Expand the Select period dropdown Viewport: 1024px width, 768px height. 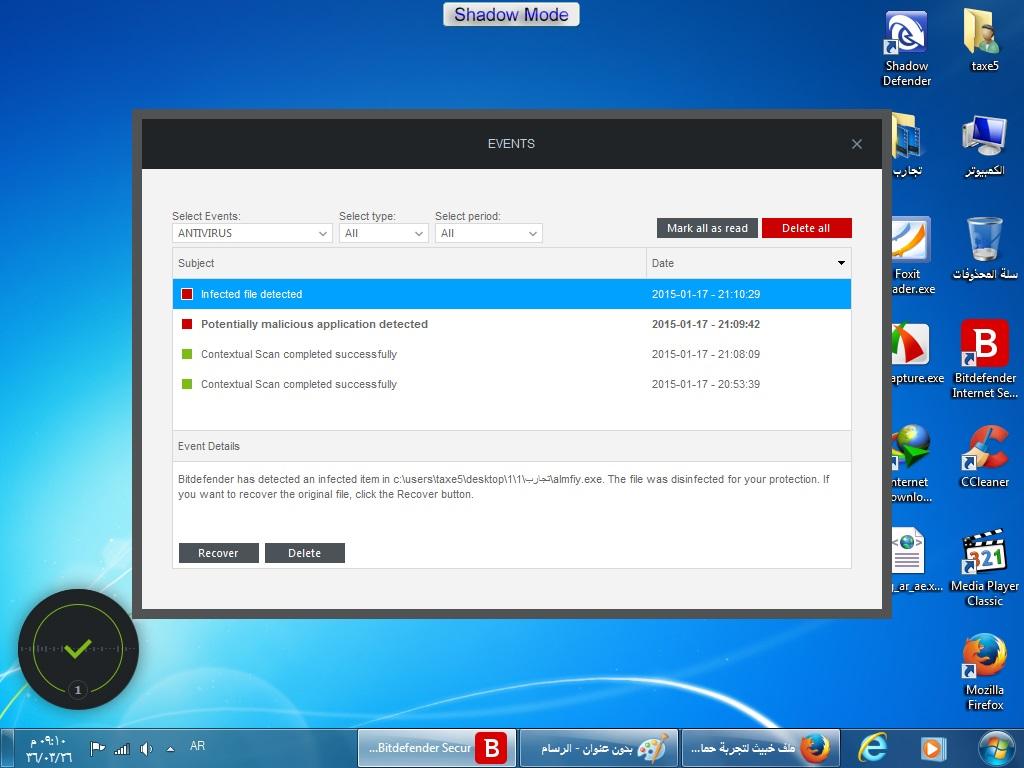(x=488, y=233)
